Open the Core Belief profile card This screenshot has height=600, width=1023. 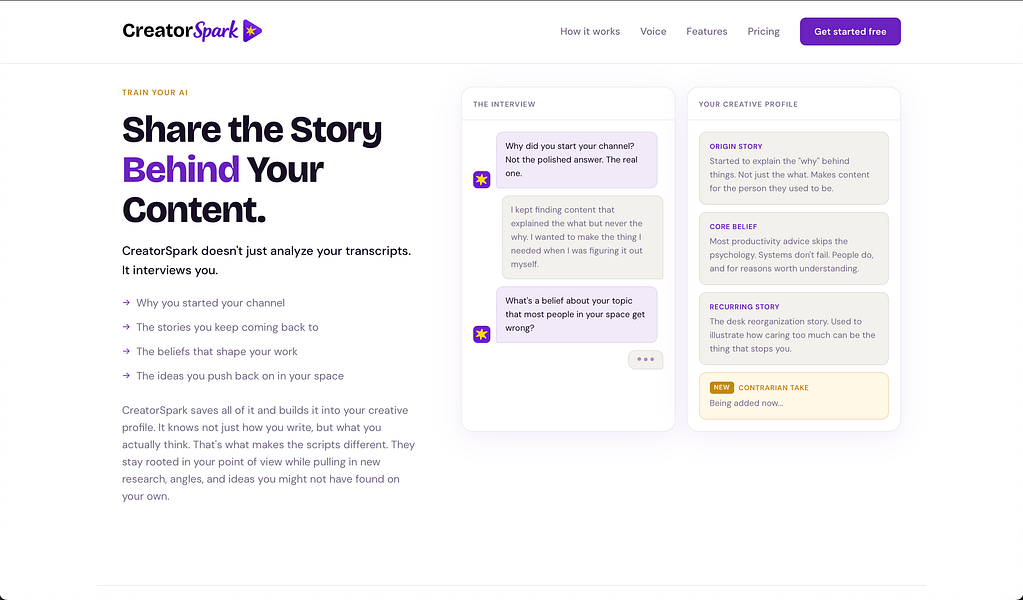click(x=793, y=248)
